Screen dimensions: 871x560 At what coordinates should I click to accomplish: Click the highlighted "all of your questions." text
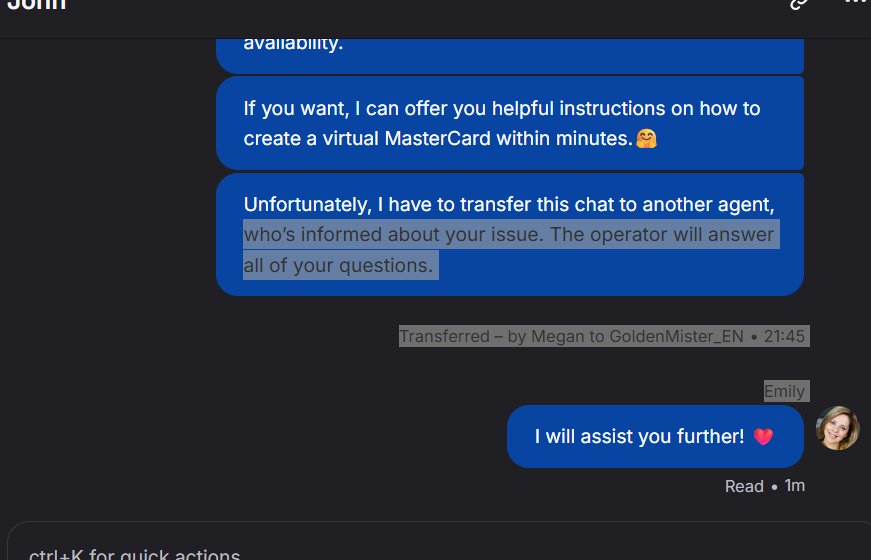coord(338,266)
